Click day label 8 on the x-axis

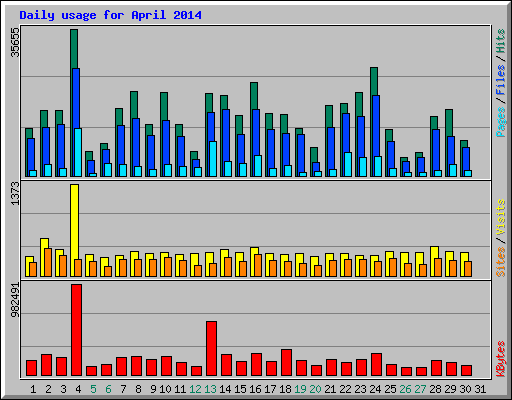(138, 389)
